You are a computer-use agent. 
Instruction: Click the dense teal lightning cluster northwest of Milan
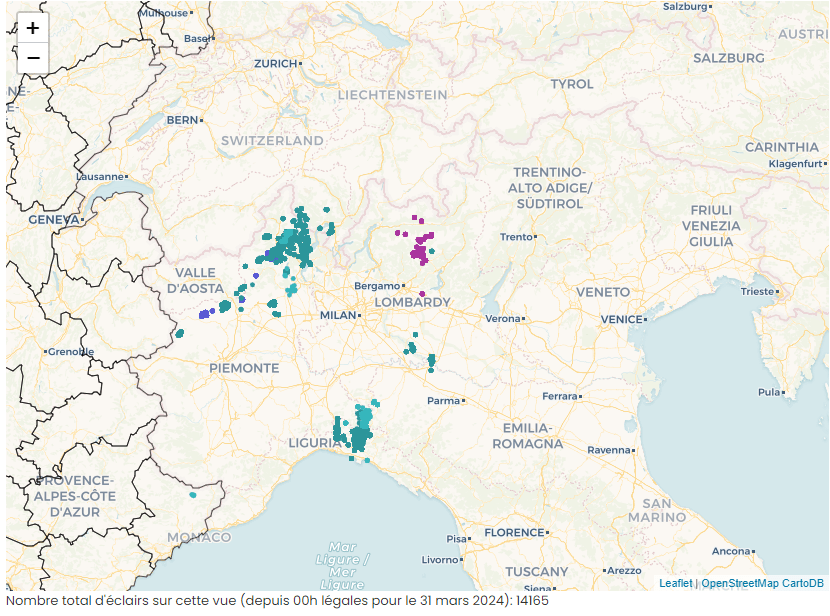291,242
